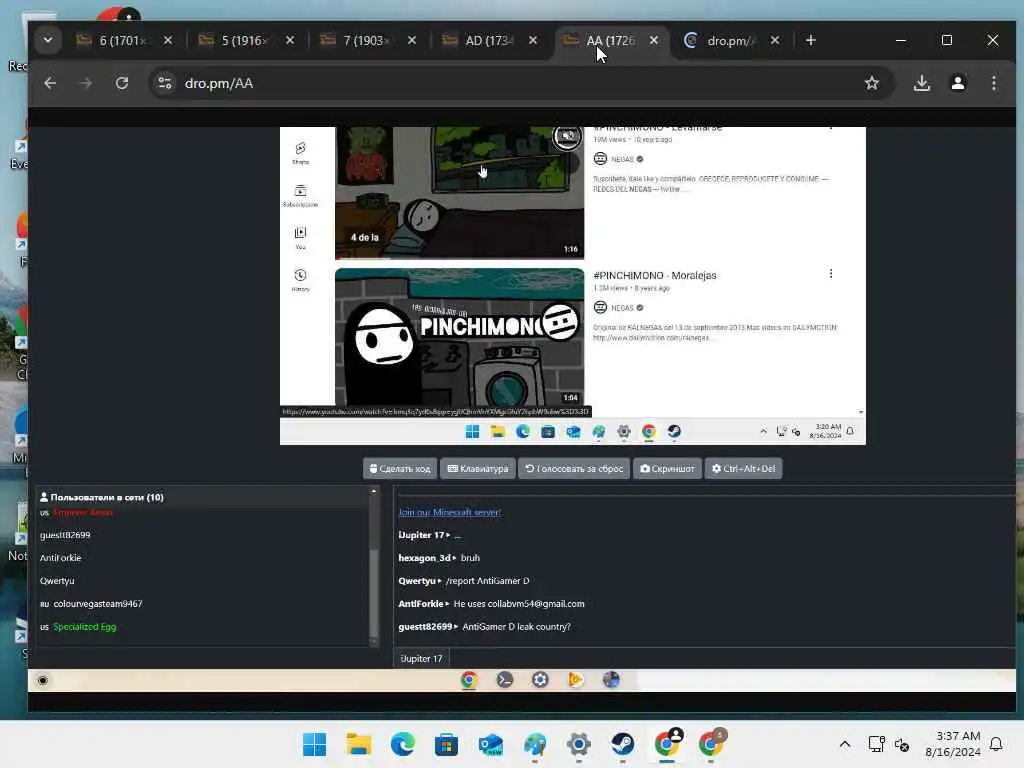Close the 'AD (1734' tab
This screenshot has width=1024, height=768.
click(533, 40)
